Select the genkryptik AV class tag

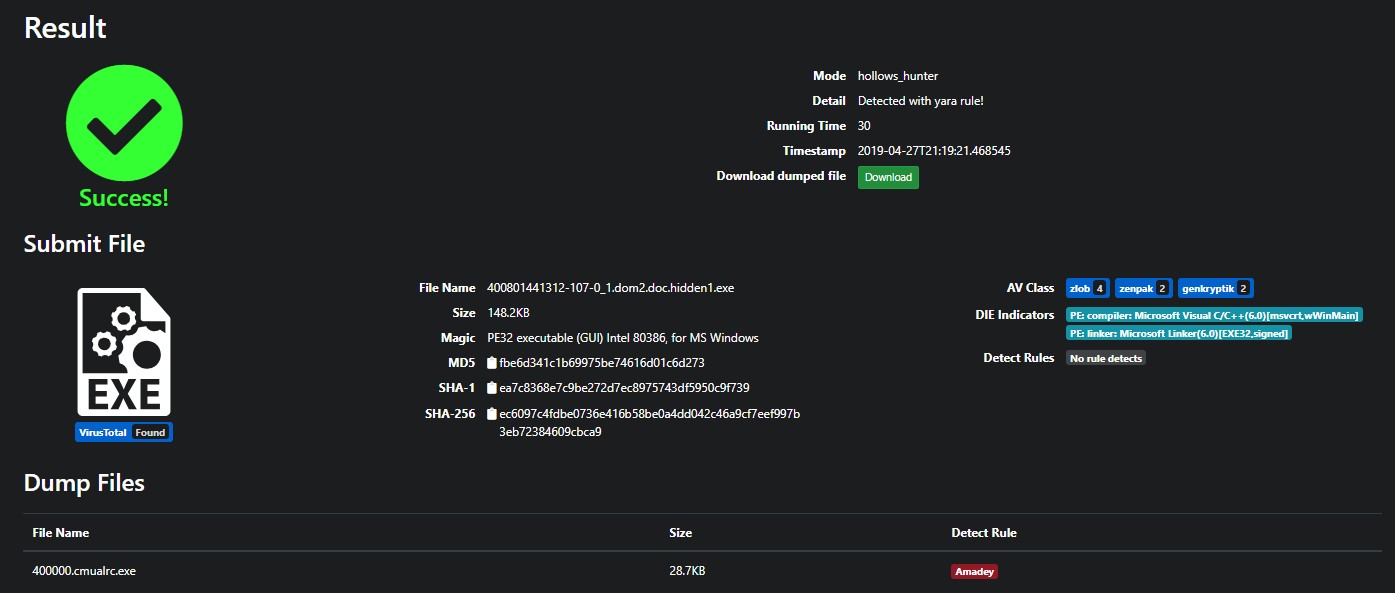[x=1215, y=288]
